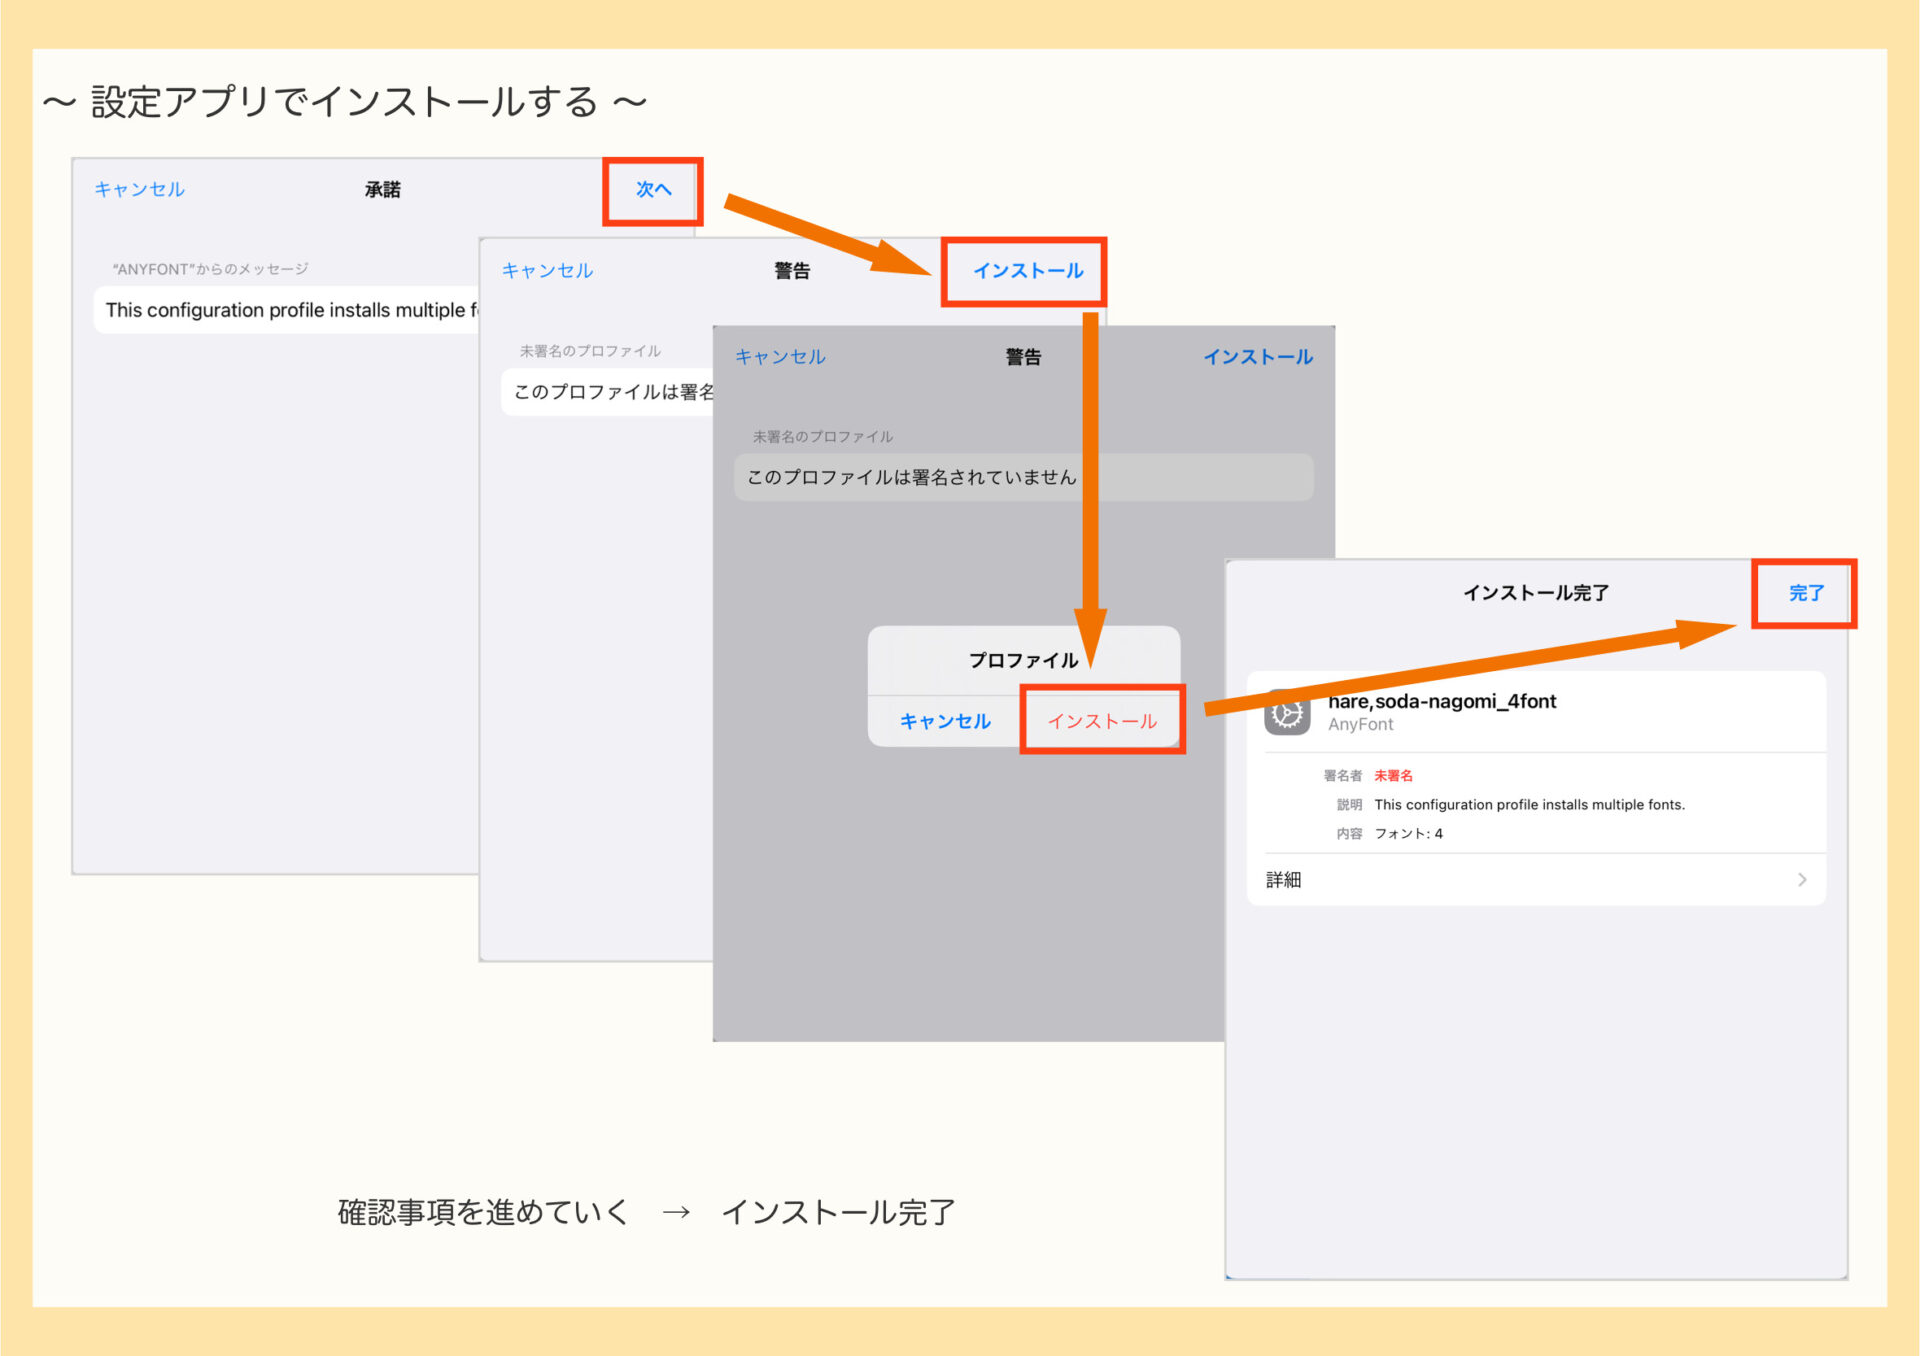Tap キャンセル in the 承諾 dialog
1920x1356 pixels.
point(139,189)
